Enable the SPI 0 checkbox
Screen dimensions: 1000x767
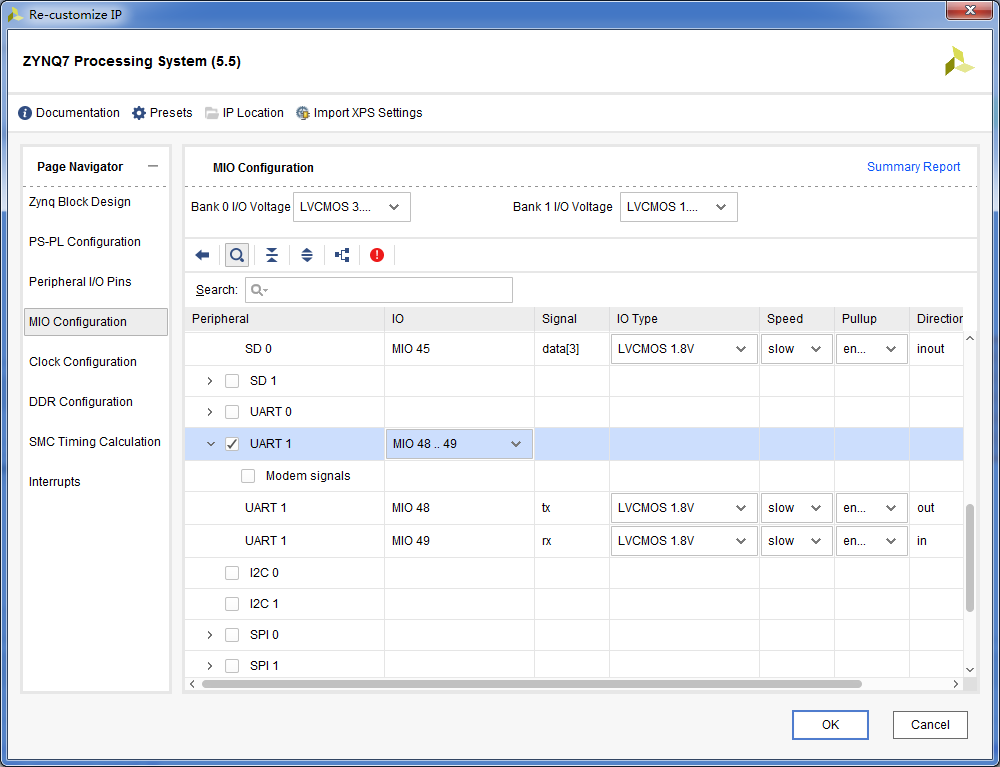click(x=232, y=635)
